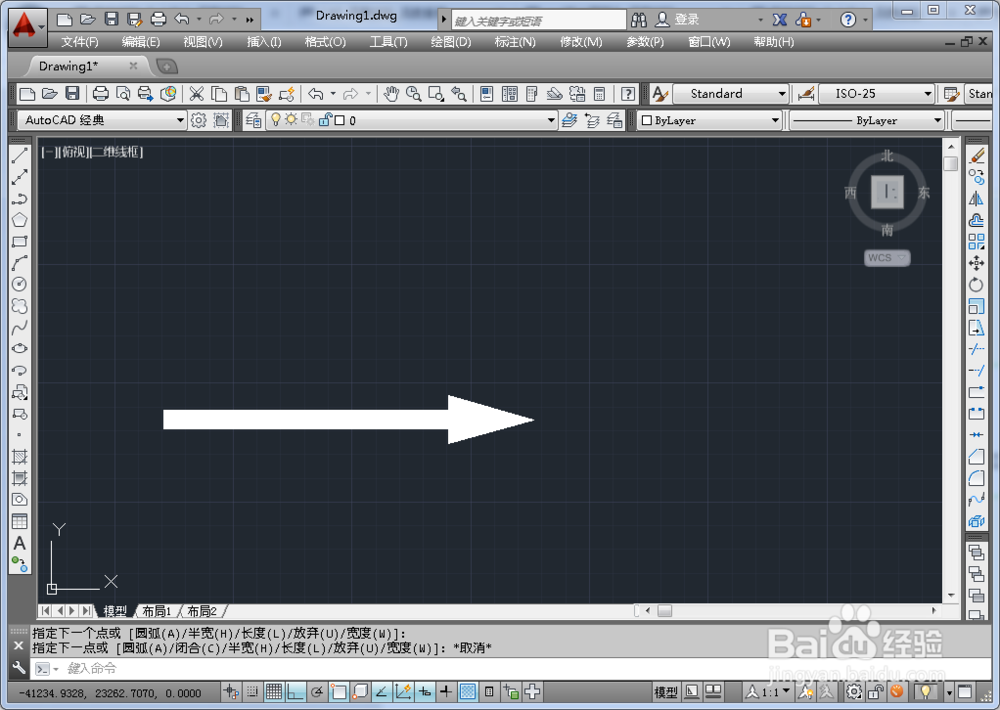Open a new drawing tab button
Viewport: 1000px width, 710px height.
166,66
